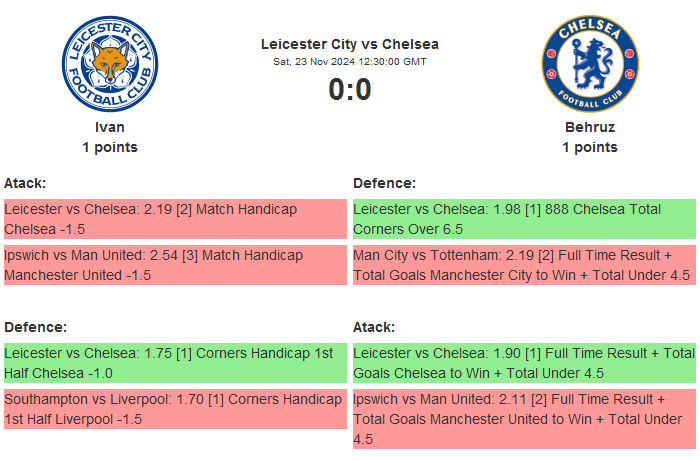Select the Leicester City vs Chelsea title
Screen dimensions: 700x460
click(x=350, y=44)
